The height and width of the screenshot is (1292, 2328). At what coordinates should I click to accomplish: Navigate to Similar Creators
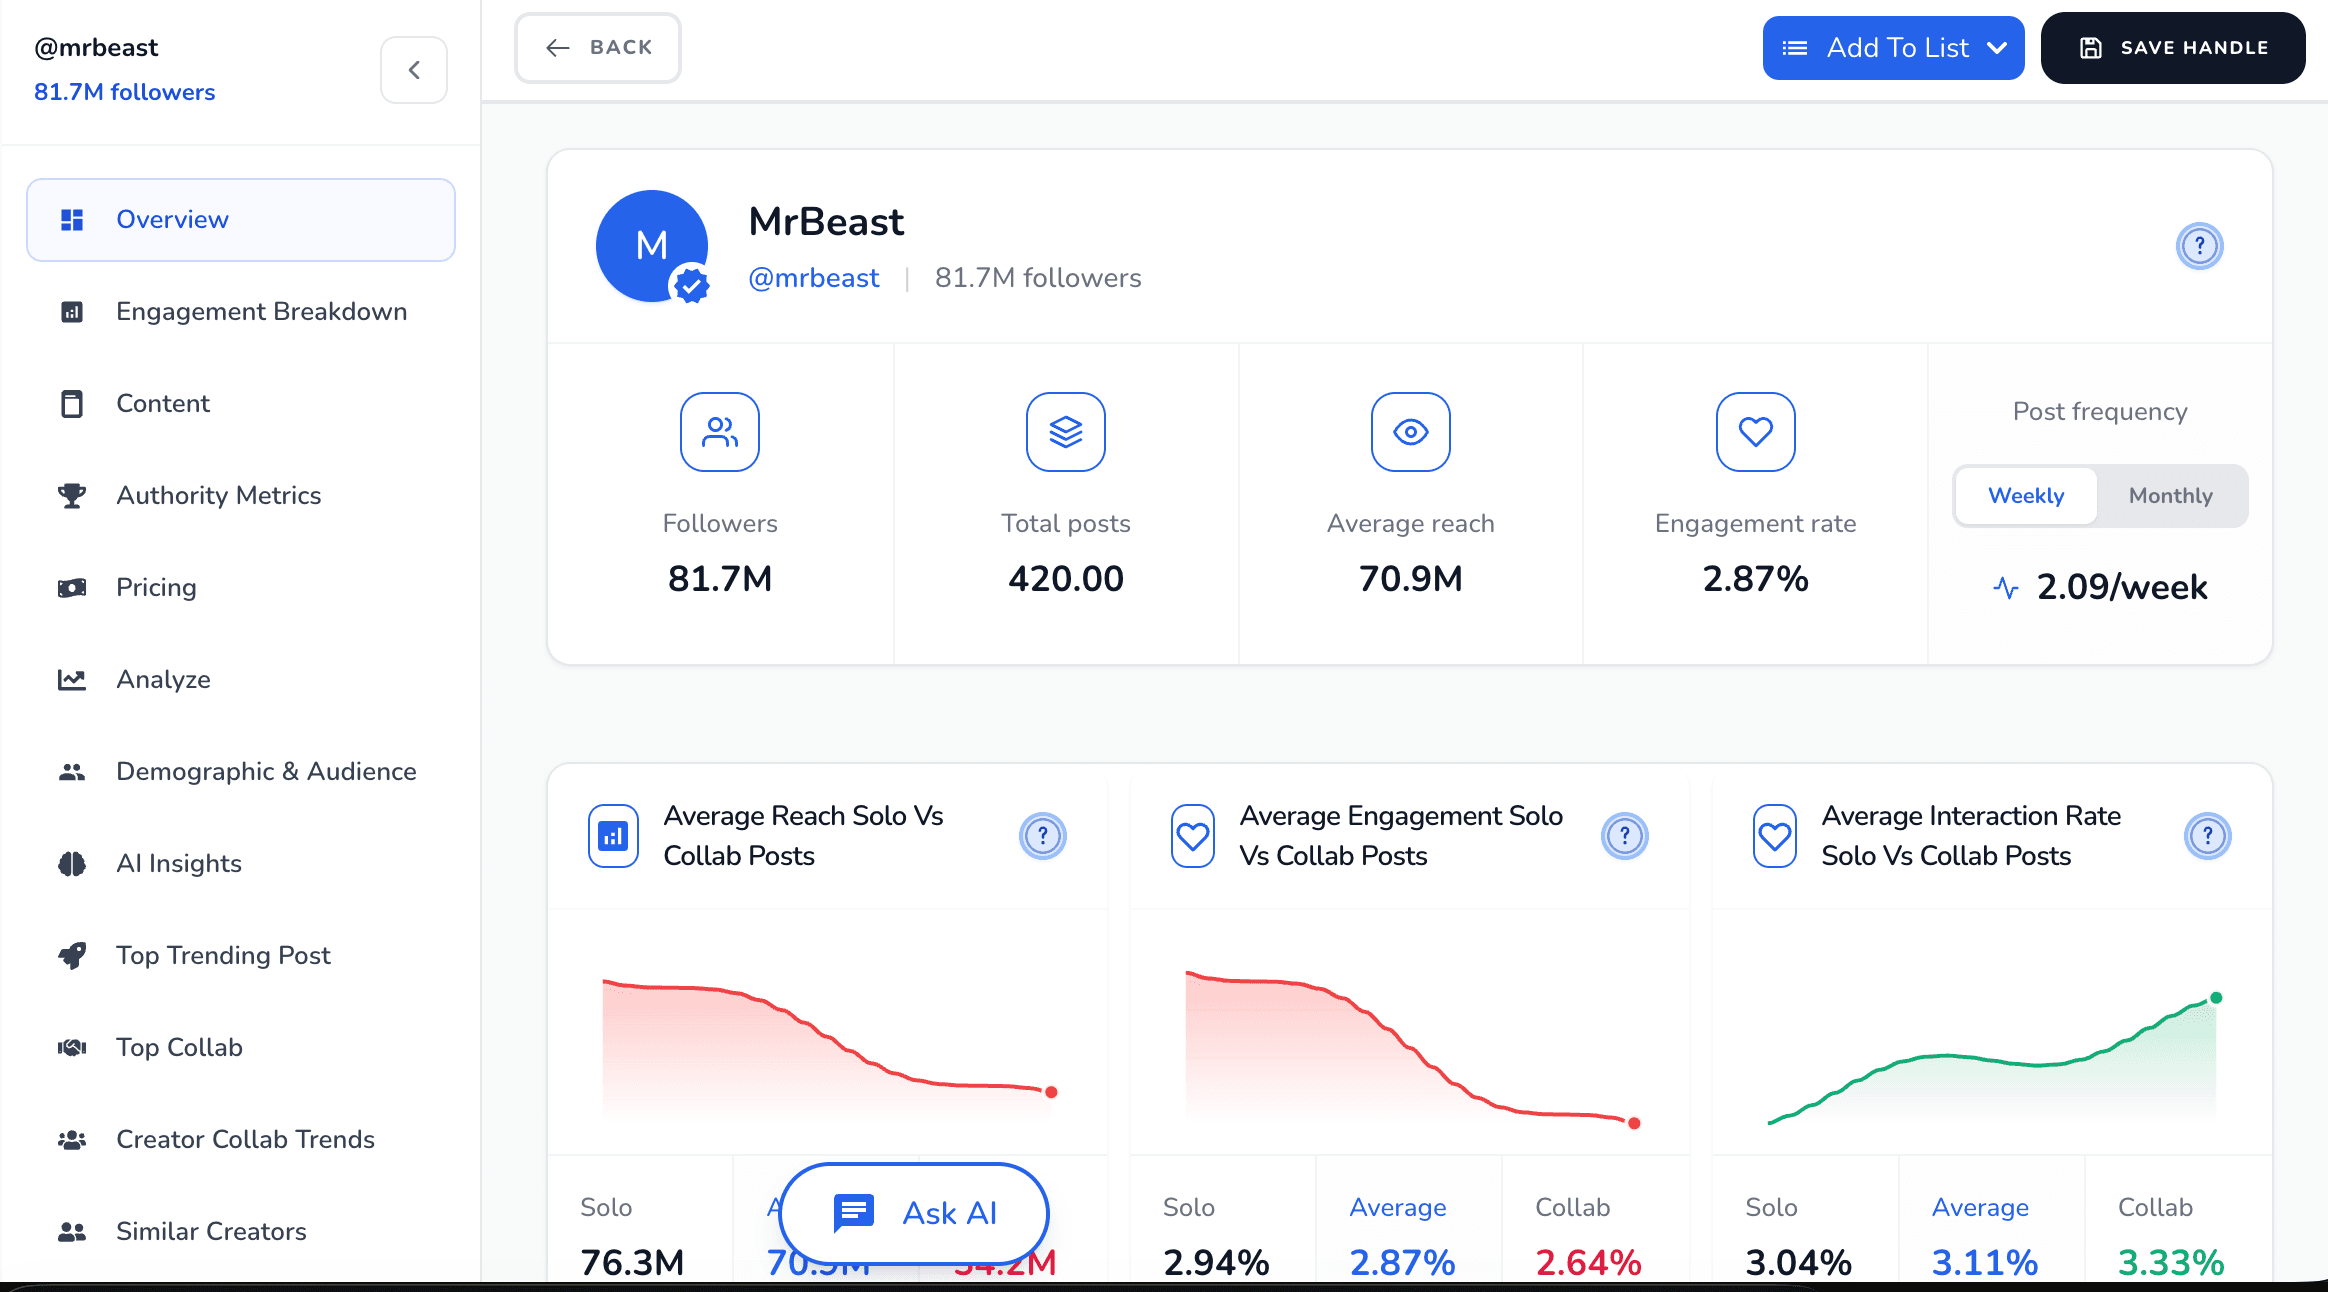pyautogui.click(x=210, y=1231)
